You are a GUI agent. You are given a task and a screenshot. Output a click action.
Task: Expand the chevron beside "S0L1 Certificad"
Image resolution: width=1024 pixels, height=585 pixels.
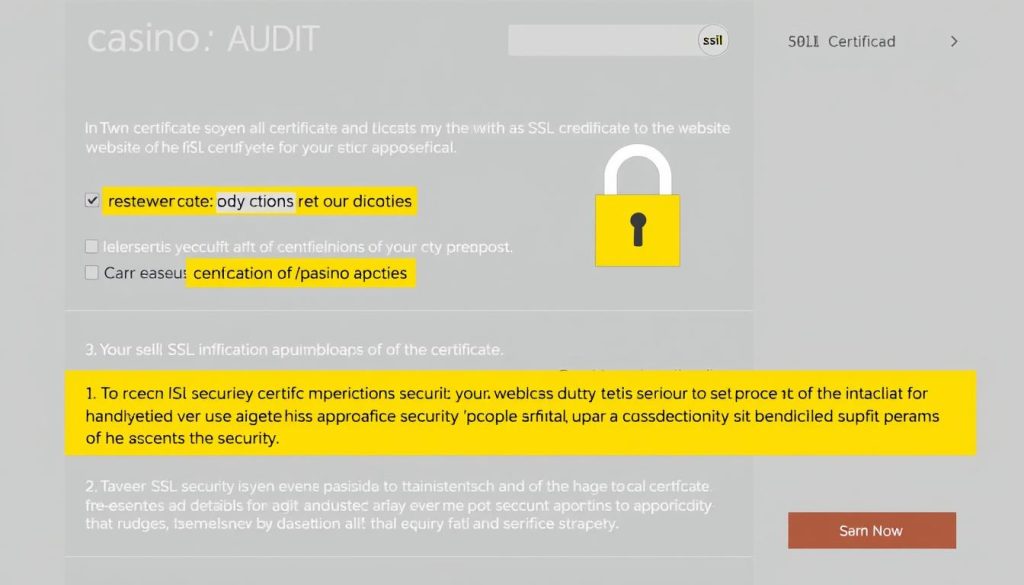954,42
